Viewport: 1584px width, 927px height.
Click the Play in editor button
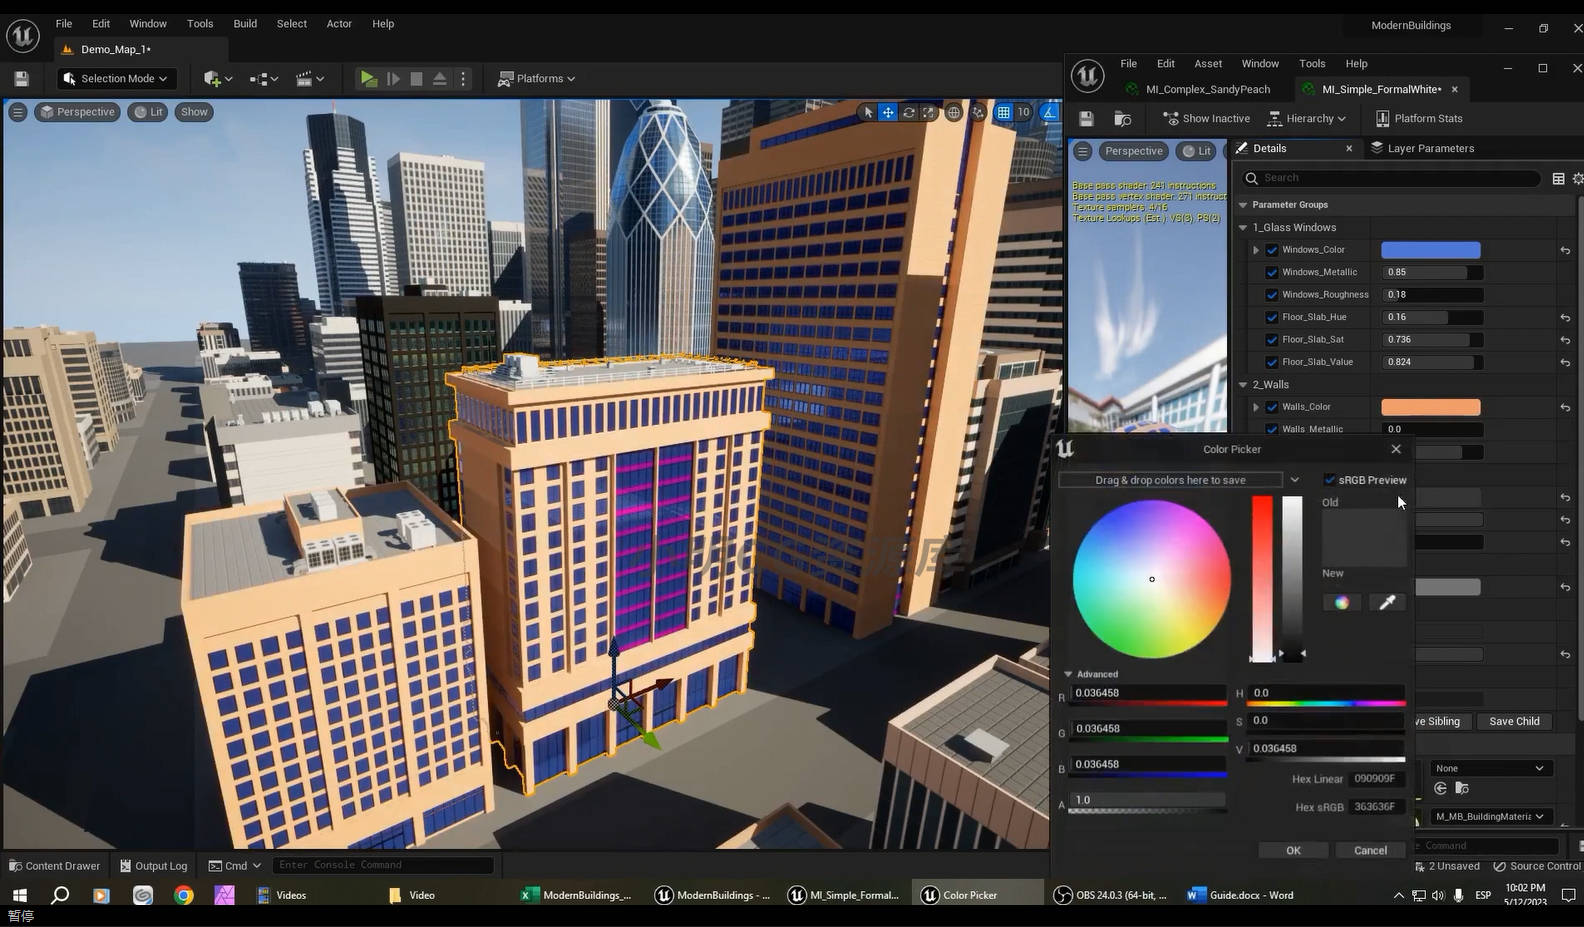(368, 79)
